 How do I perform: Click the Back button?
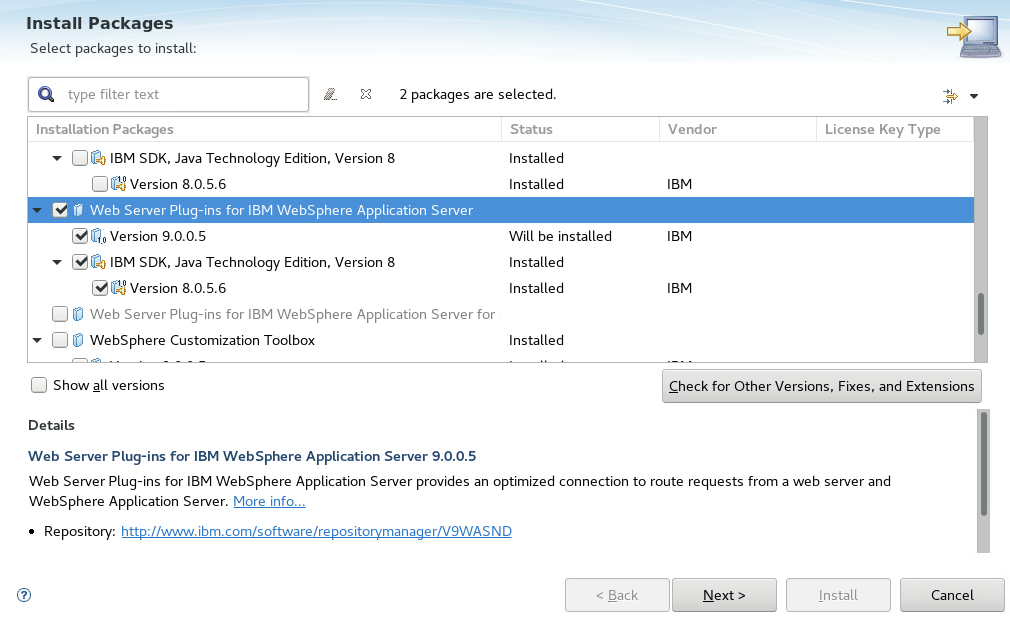pos(617,596)
